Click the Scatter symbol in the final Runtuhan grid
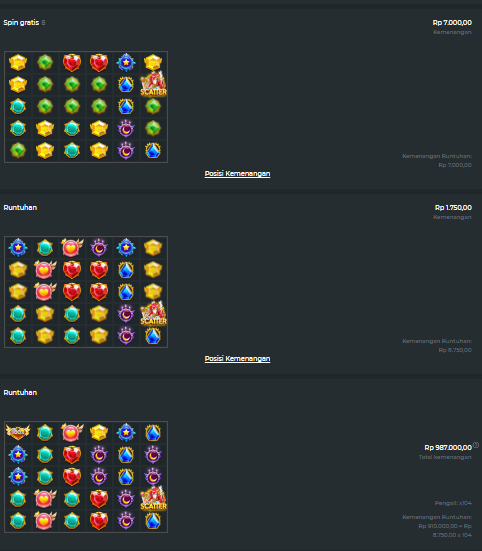The width and height of the screenshot is (482, 551). pos(154,498)
